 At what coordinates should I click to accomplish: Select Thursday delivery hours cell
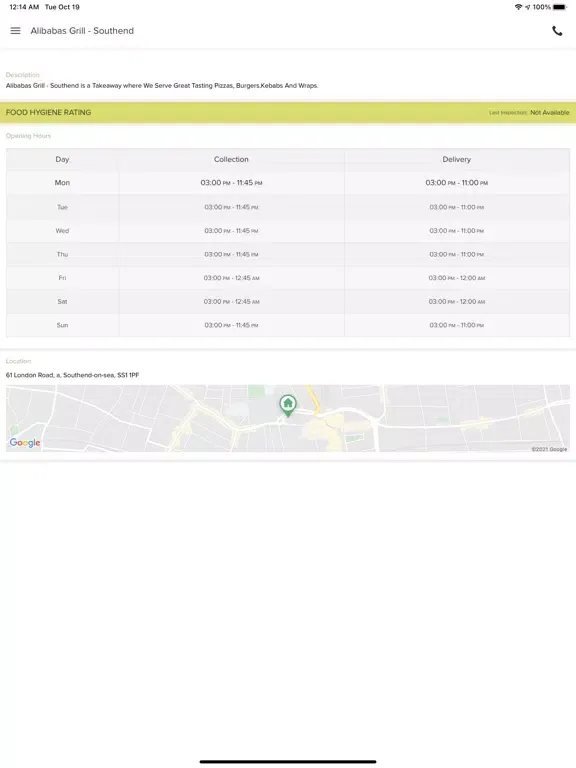coord(456,254)
